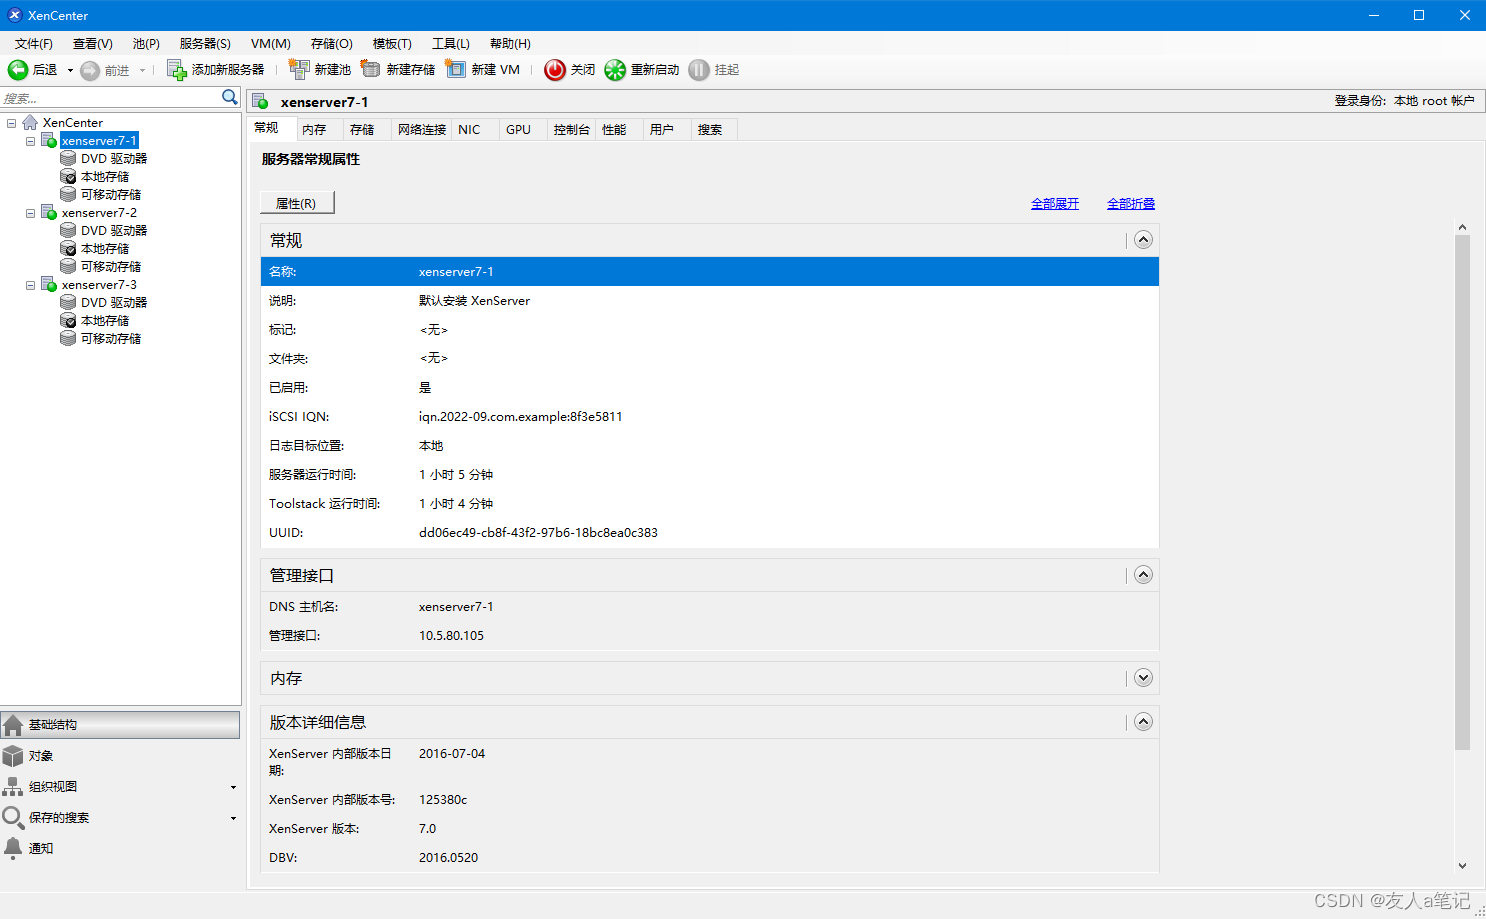Viewport: 1486px width, 919px height.
Task: Click the 全部折叠 (Collapse all) link
Action: pyautogui.click(x=1131, y=203)
